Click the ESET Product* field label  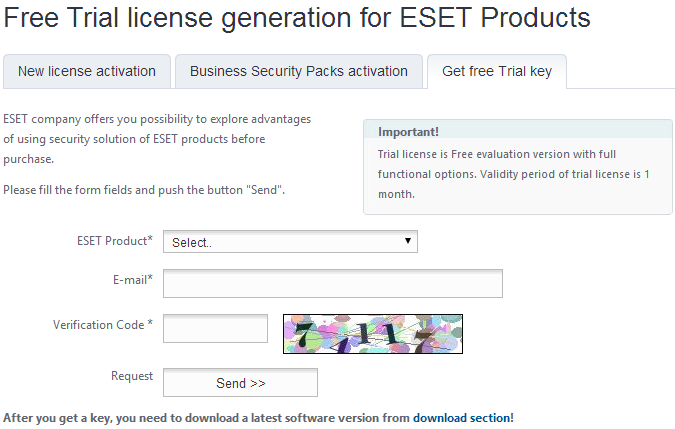coord(115,241)
